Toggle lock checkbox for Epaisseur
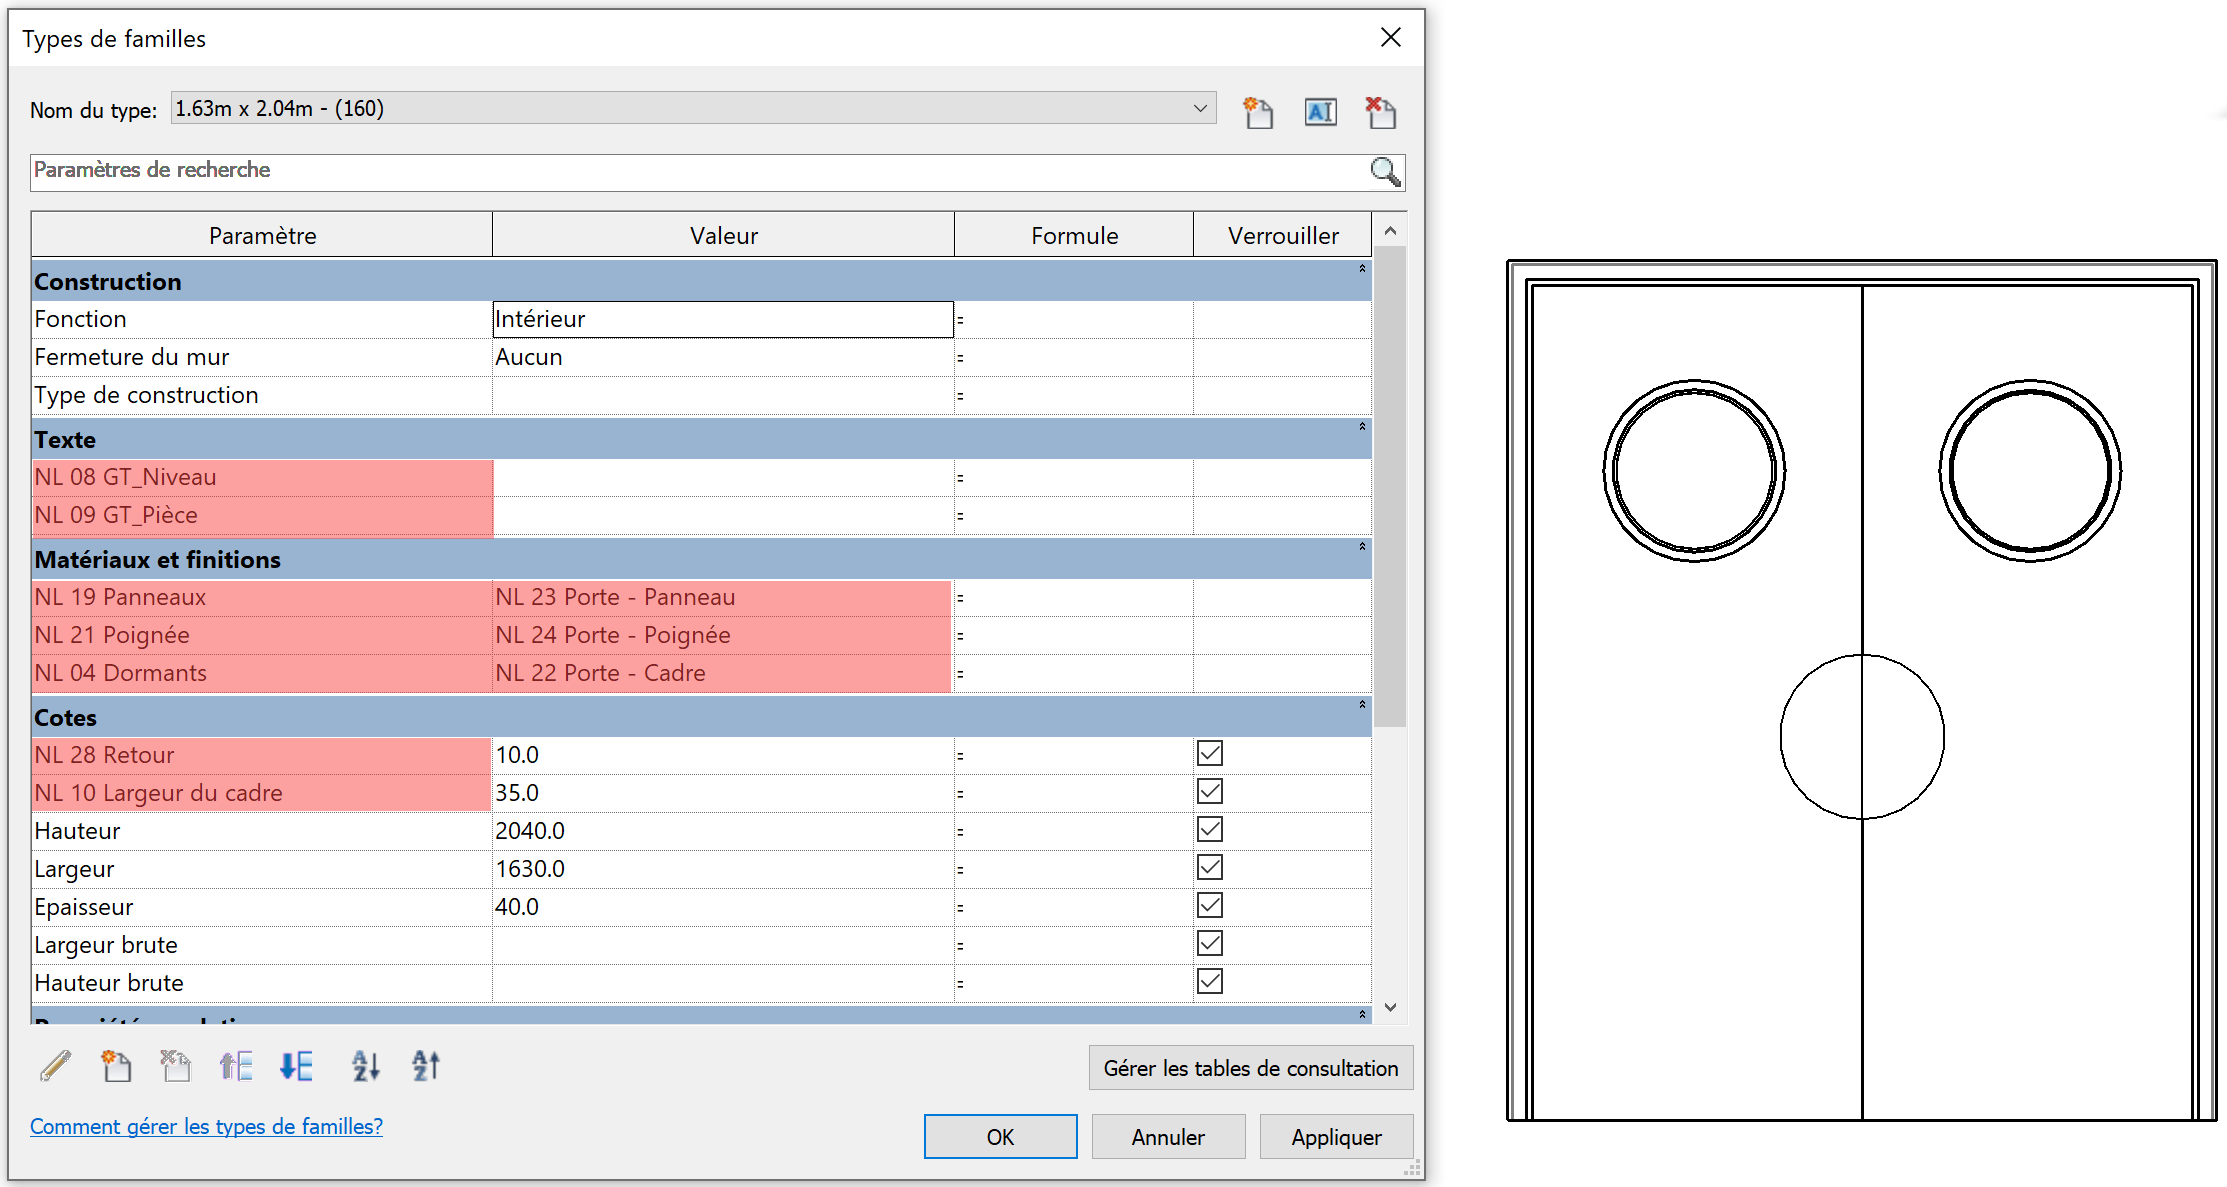Screen dimensions: 2227x1187 [x=1210, y=906]
